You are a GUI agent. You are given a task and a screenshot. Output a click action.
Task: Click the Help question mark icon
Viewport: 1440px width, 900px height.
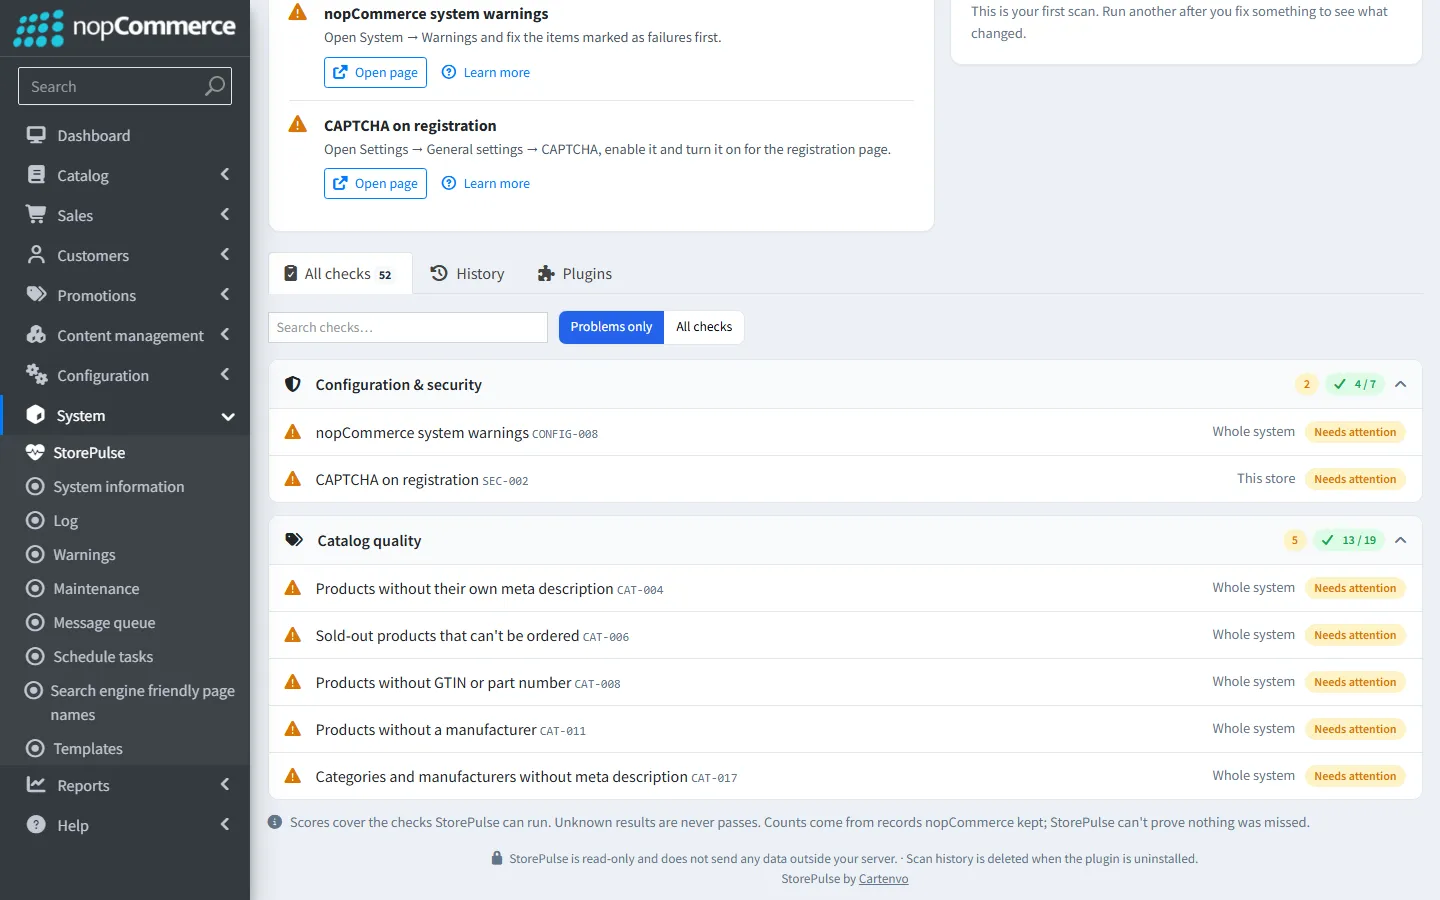point(36,825)
